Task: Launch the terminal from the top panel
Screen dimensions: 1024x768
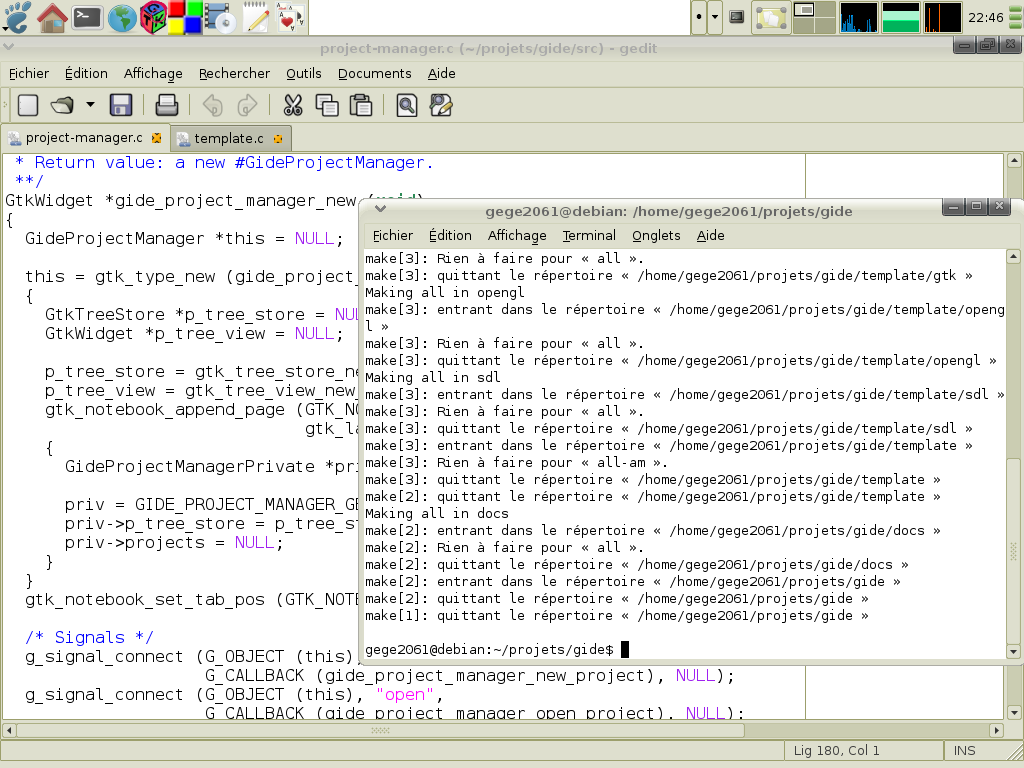Action: (88, 16)
